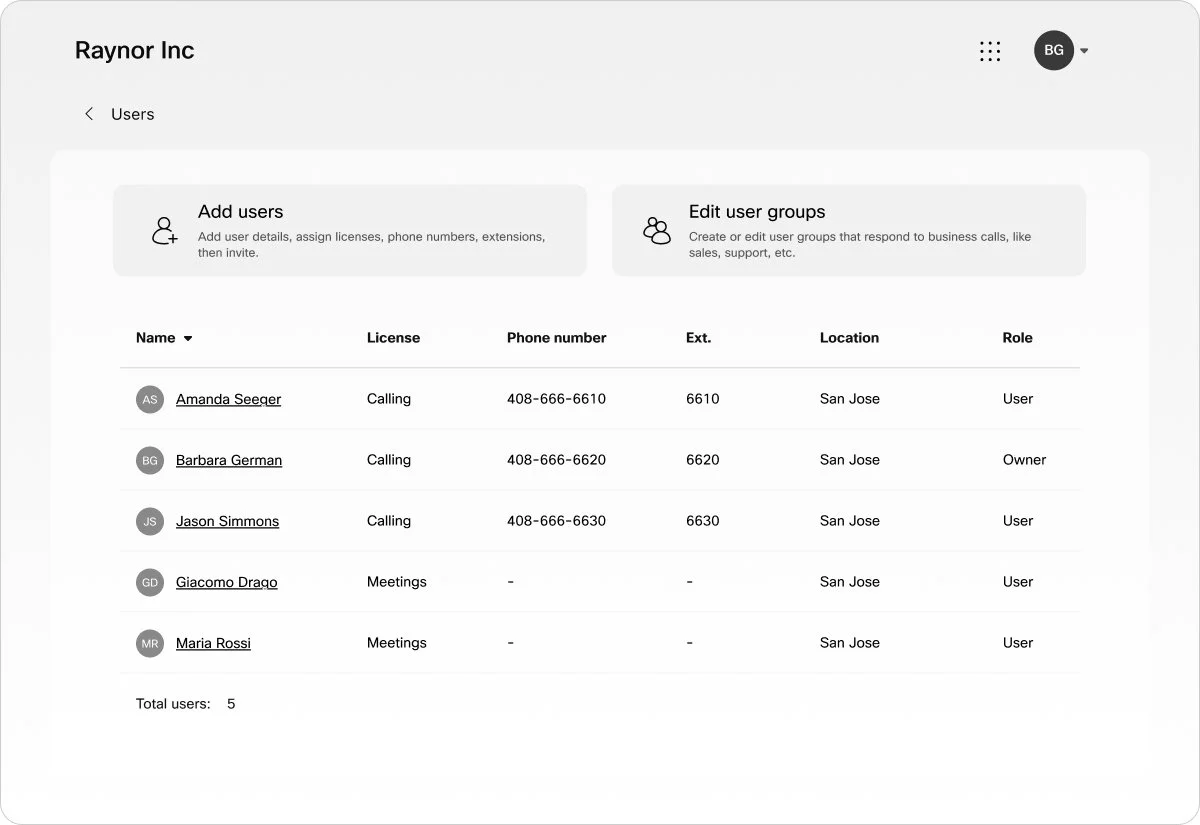Click the Meetings license for Giacomo Drago

coord(397,582)
